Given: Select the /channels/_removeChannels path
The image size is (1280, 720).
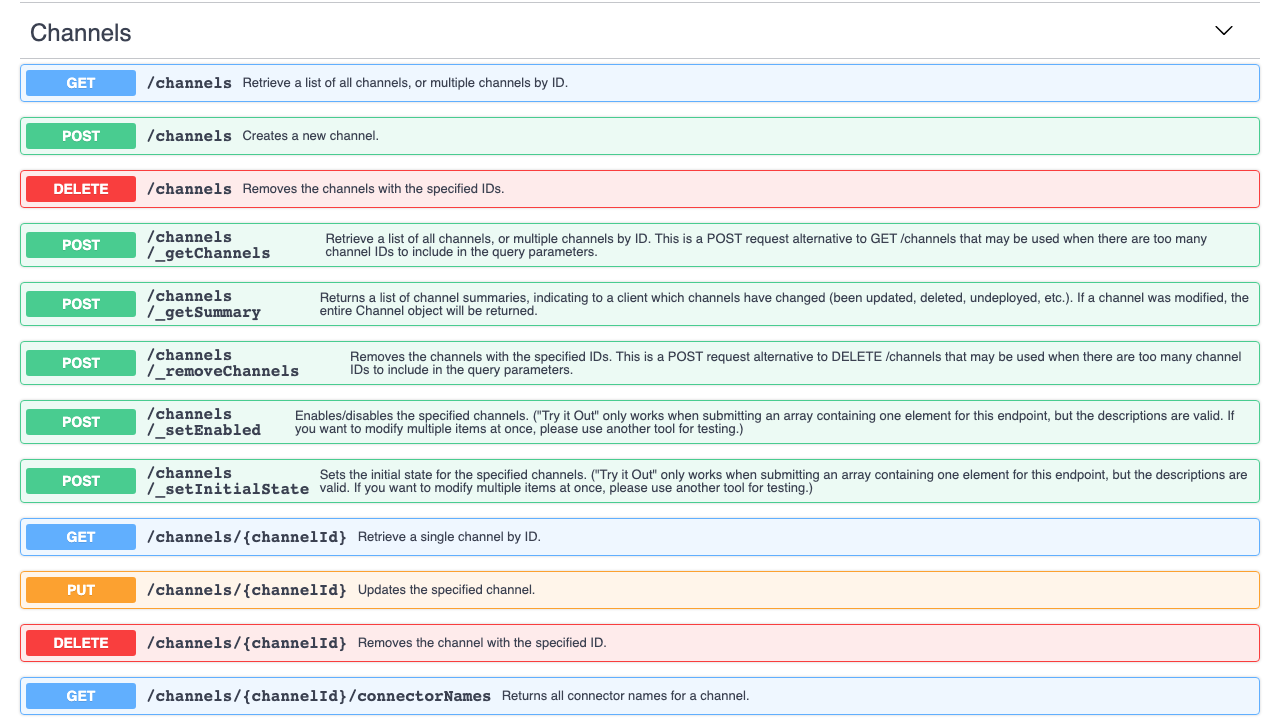Looking at the screenshot, I should (223, 363).
